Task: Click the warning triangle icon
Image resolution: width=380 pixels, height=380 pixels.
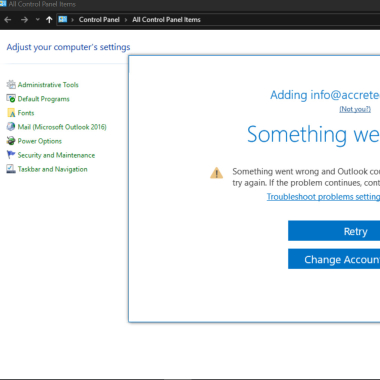Action: click(x=217, y=173)
